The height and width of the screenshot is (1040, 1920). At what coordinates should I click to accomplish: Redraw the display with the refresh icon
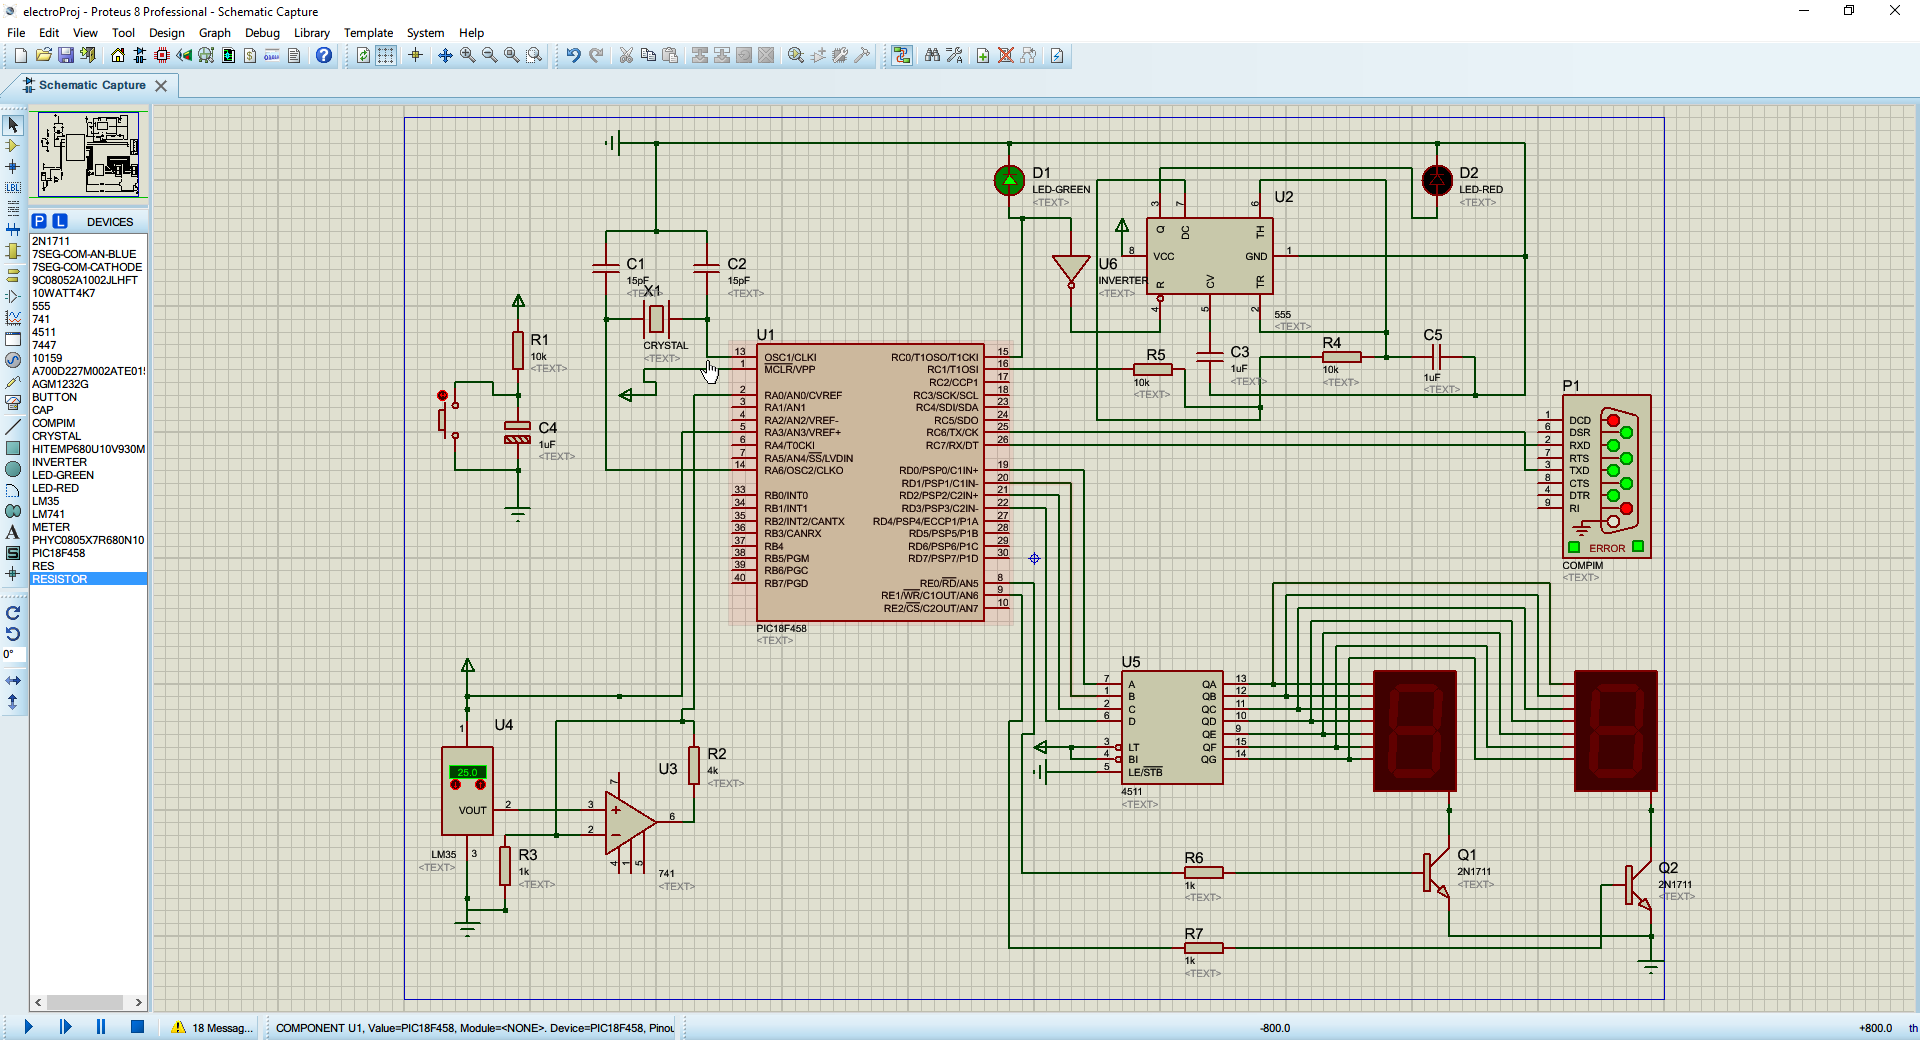(x=363, y=56)
